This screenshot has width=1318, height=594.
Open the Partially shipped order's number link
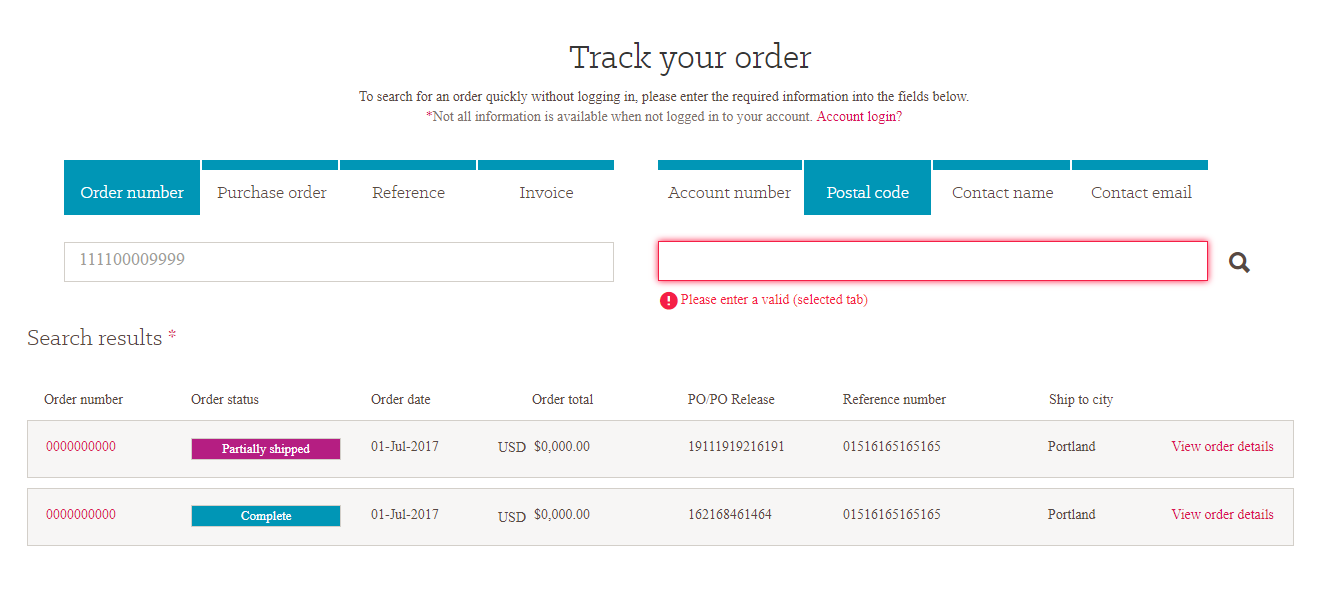coord(81,446)
